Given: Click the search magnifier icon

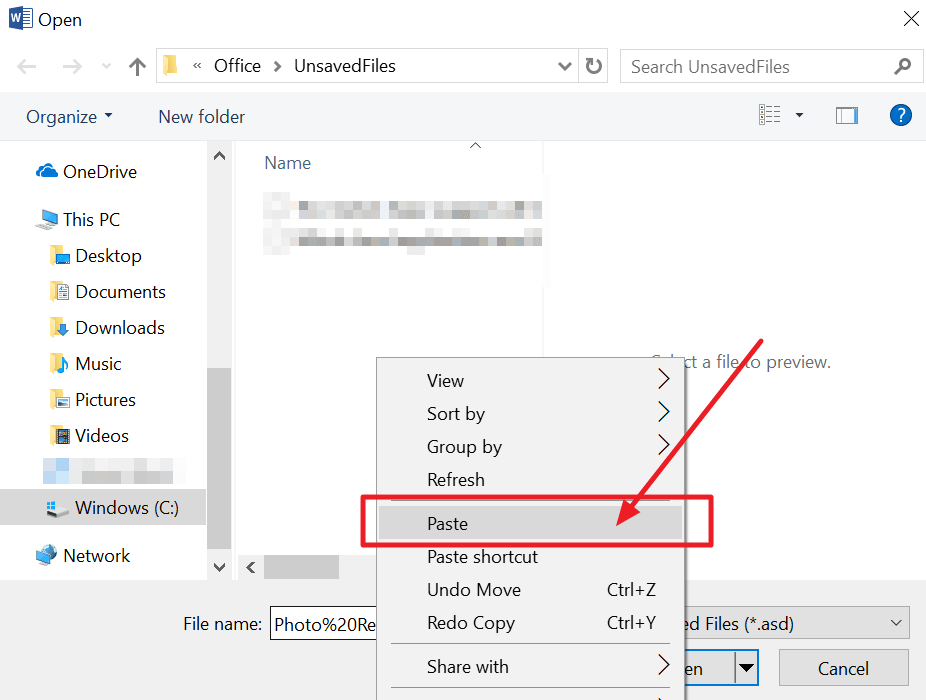Looking at the screenshot, I should pyautogui.click(x=902, y=67).
